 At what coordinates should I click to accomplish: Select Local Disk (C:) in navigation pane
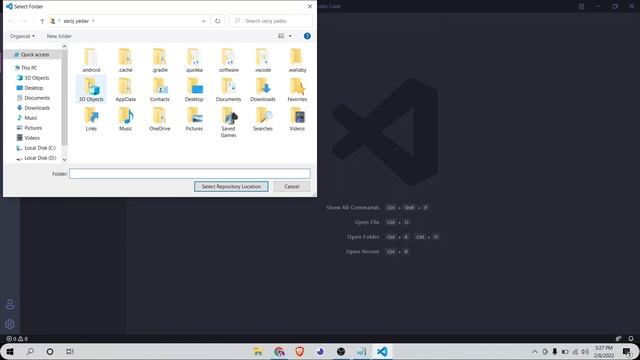(x=36, y=148)
